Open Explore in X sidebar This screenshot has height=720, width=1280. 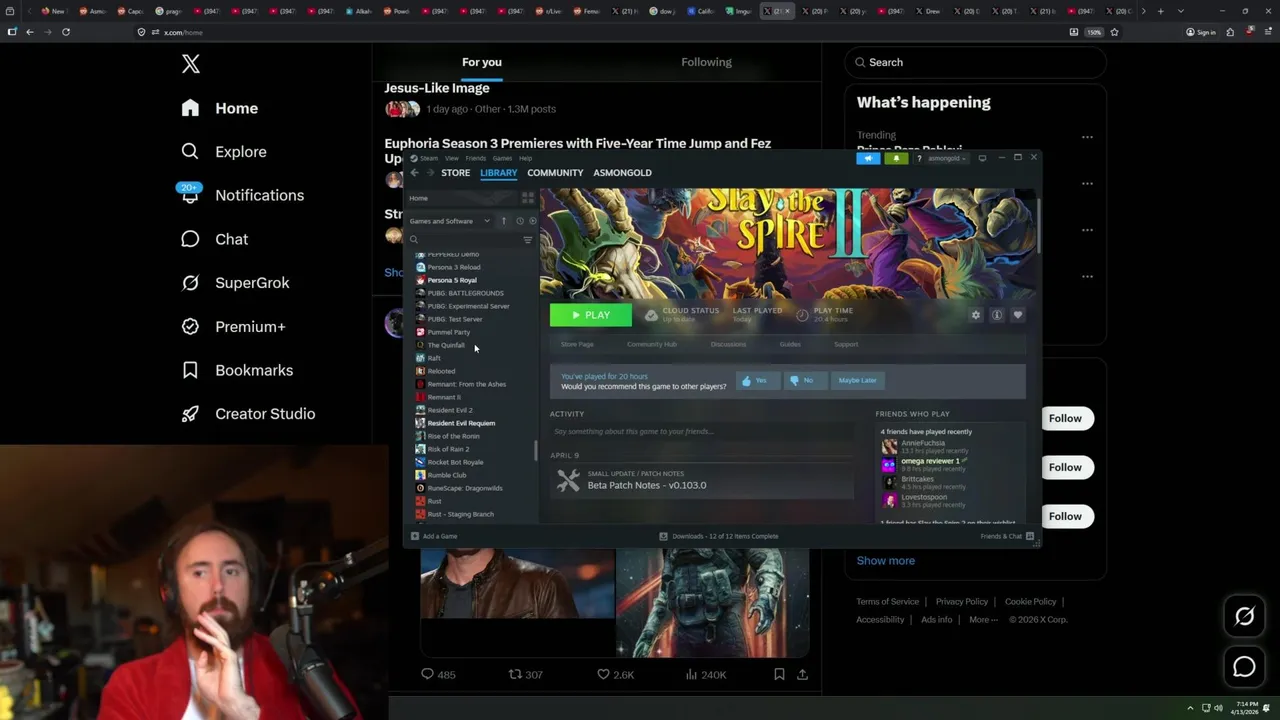point(224,152)
